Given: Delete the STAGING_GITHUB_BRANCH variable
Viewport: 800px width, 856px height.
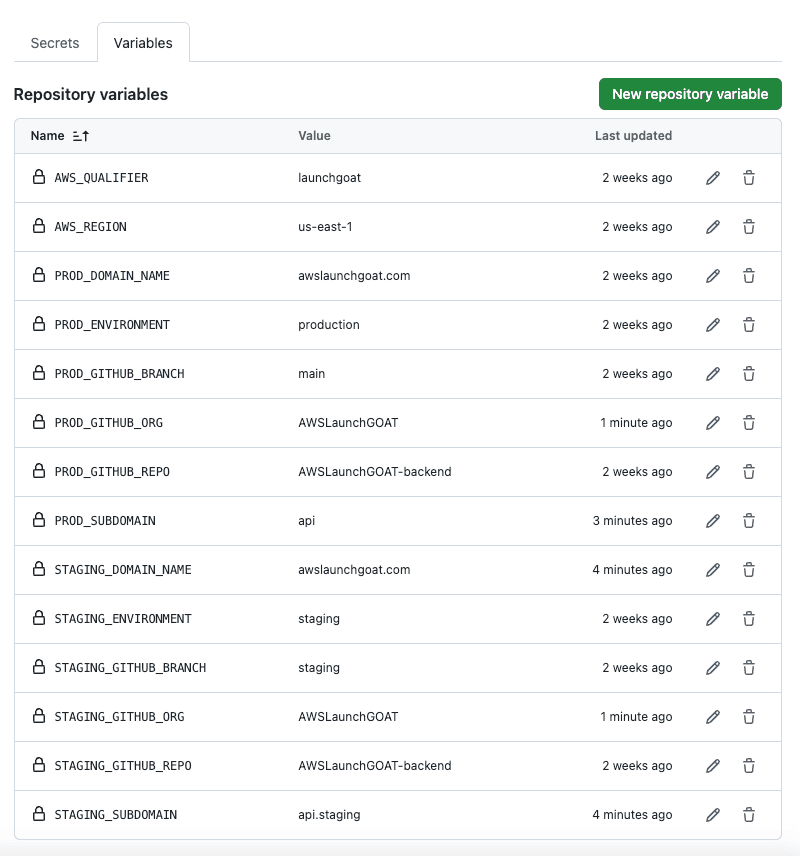Looking at the screenshot, I should pyautogui.click(x=749, y=668).
